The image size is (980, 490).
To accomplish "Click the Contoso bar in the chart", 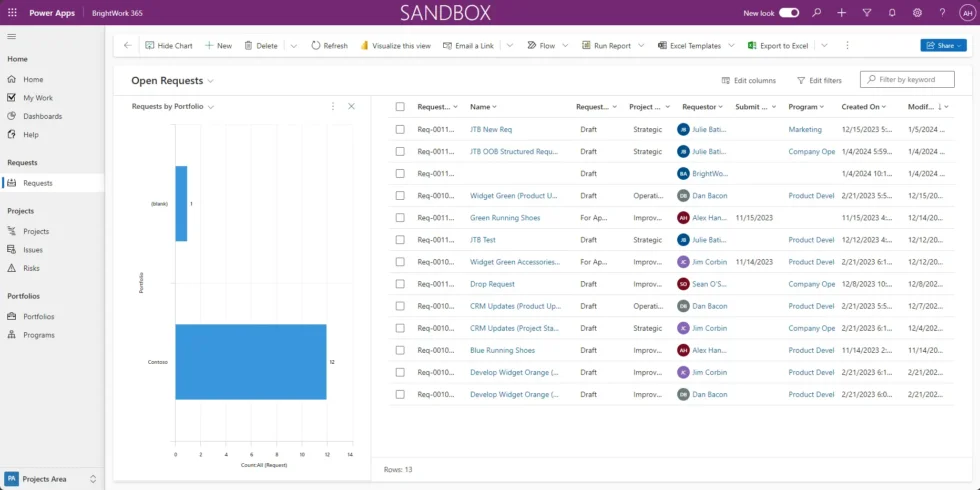I will point(250,361).
